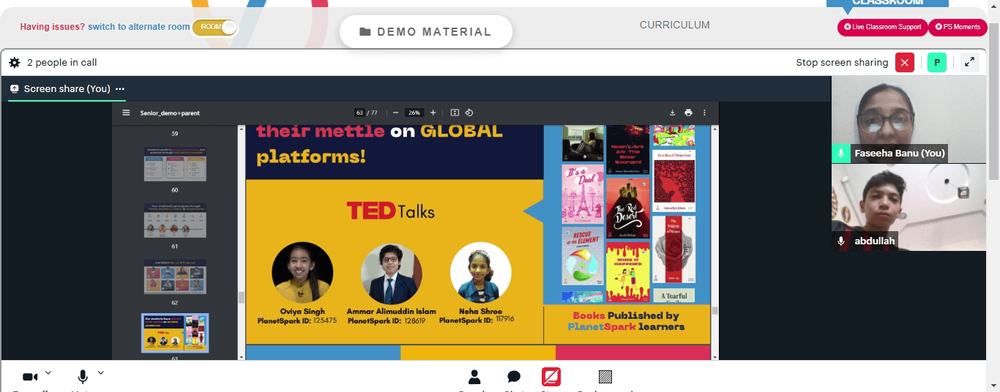1000x392 pixels.
Task: Click Faseeha Banu video tile
Action: 908,120
